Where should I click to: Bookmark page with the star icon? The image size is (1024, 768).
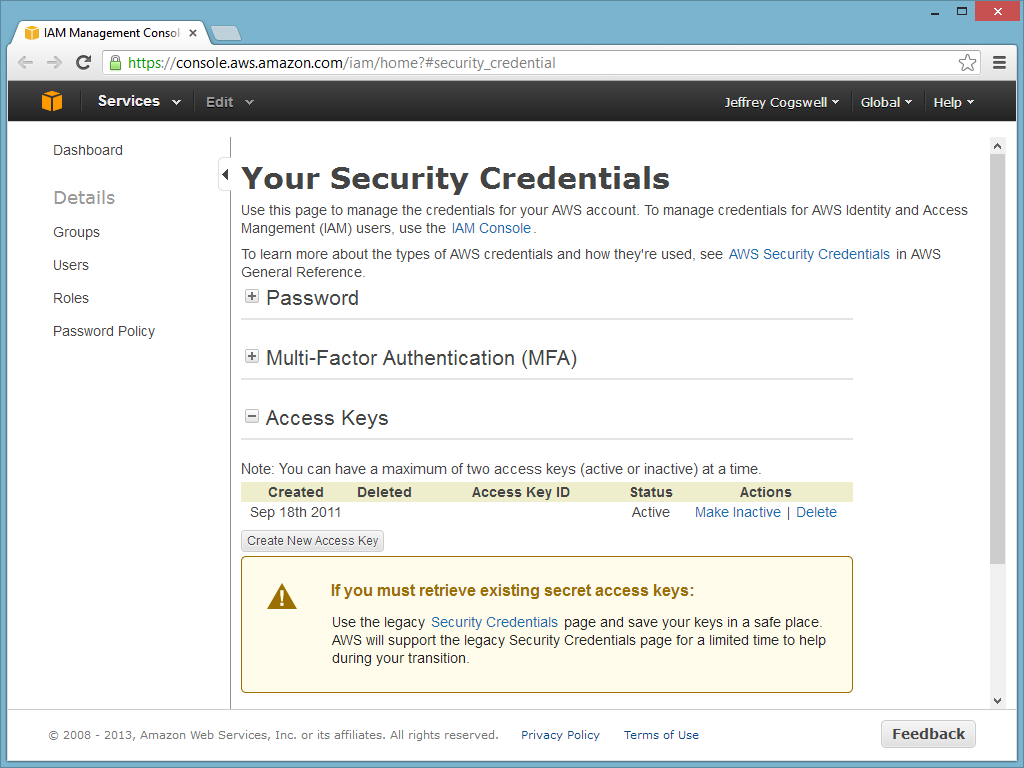(x=967, y=63)
